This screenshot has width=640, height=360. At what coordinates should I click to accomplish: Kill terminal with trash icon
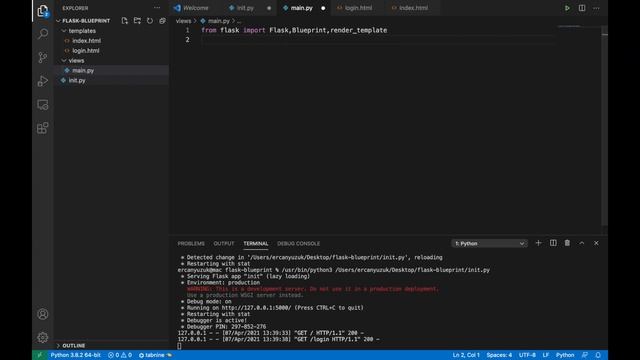coord(567,243)
